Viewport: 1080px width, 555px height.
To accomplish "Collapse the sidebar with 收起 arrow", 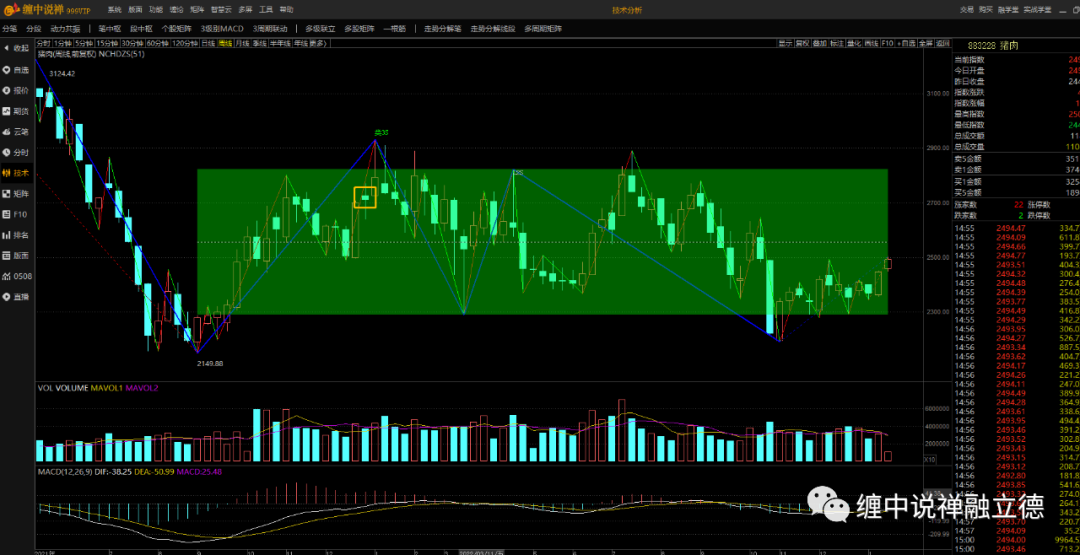I will [x=15, y=48].
